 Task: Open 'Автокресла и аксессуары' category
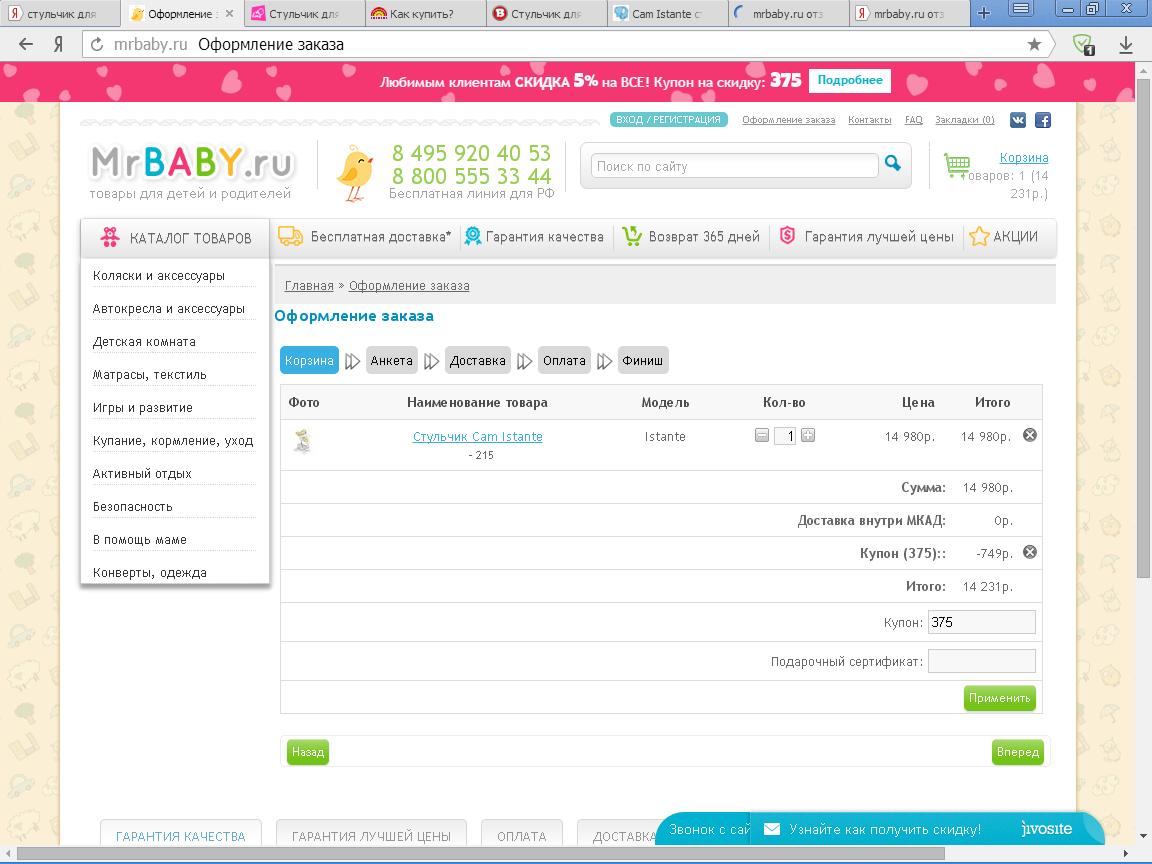(x=168, y=309)
